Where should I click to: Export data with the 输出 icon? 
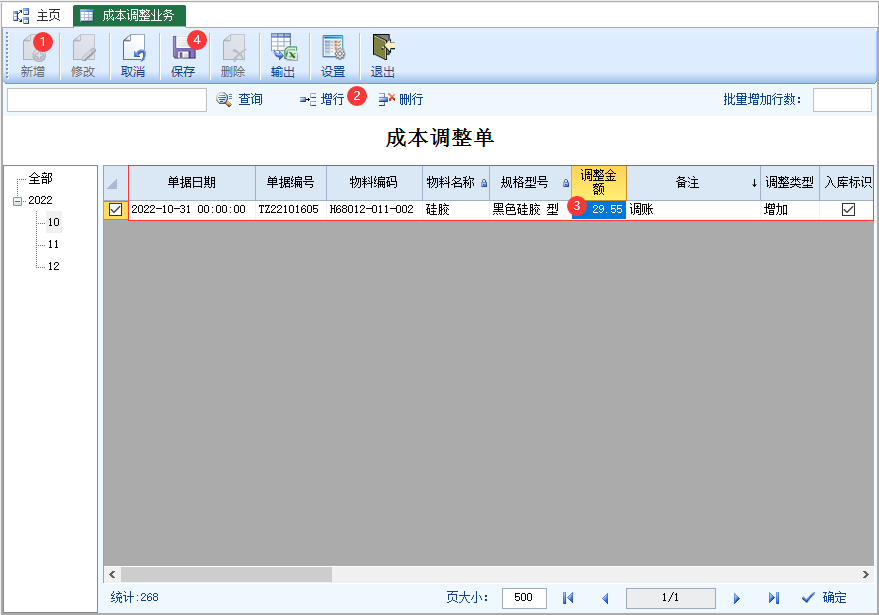coord(283,56)
